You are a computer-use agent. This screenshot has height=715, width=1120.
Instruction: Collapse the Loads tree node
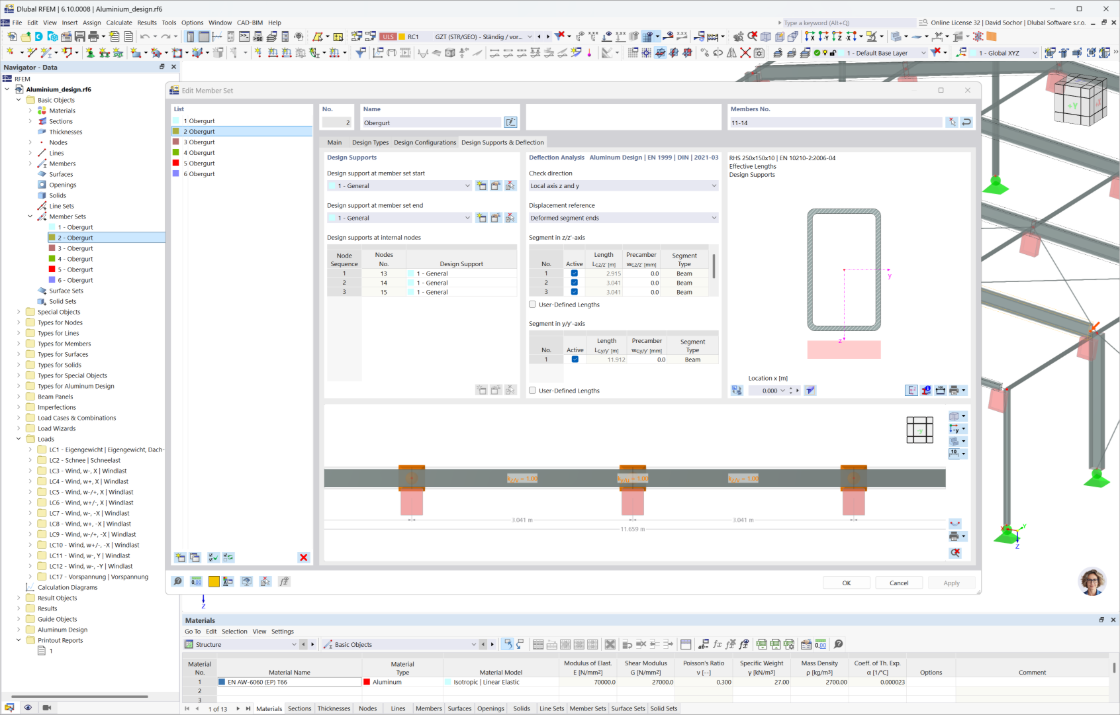(19, 439)
